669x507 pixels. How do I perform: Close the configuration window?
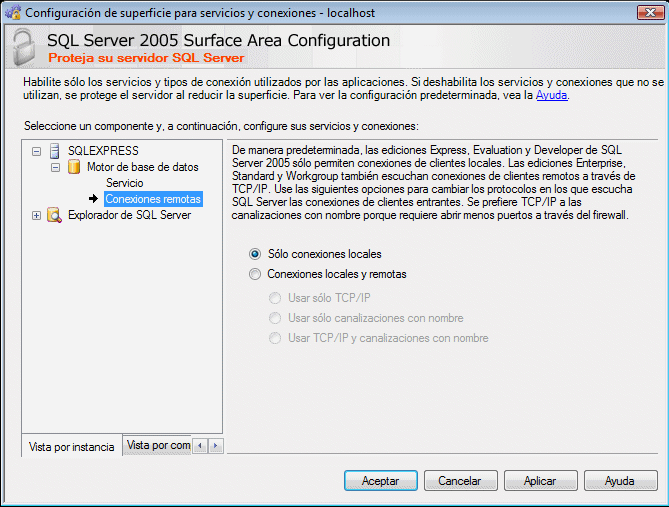(x=650, y=12)
